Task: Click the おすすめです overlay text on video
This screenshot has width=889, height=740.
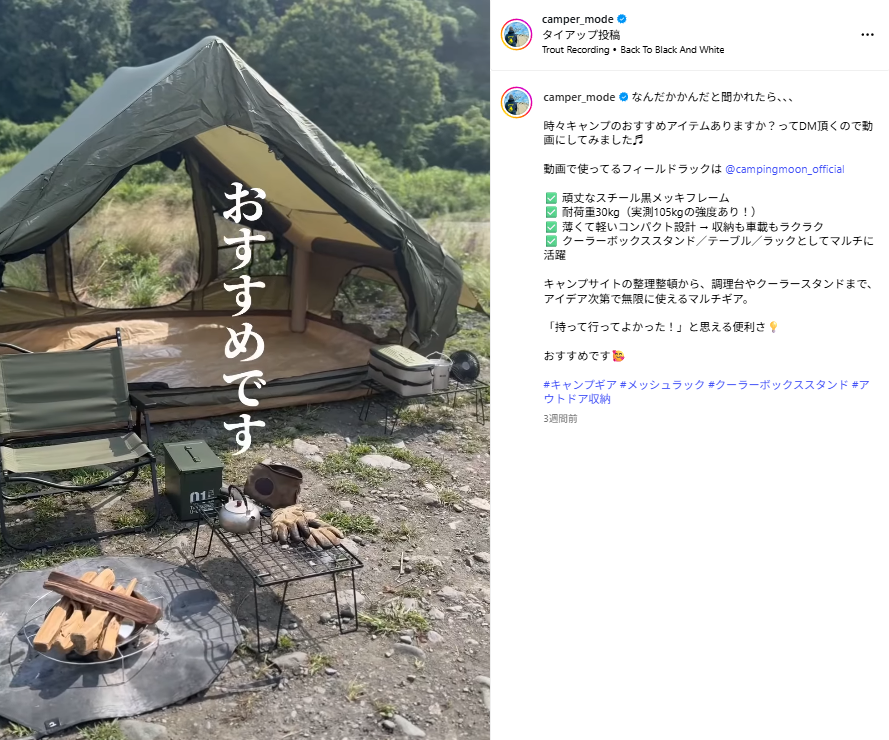Action: (x=244, y=318)
